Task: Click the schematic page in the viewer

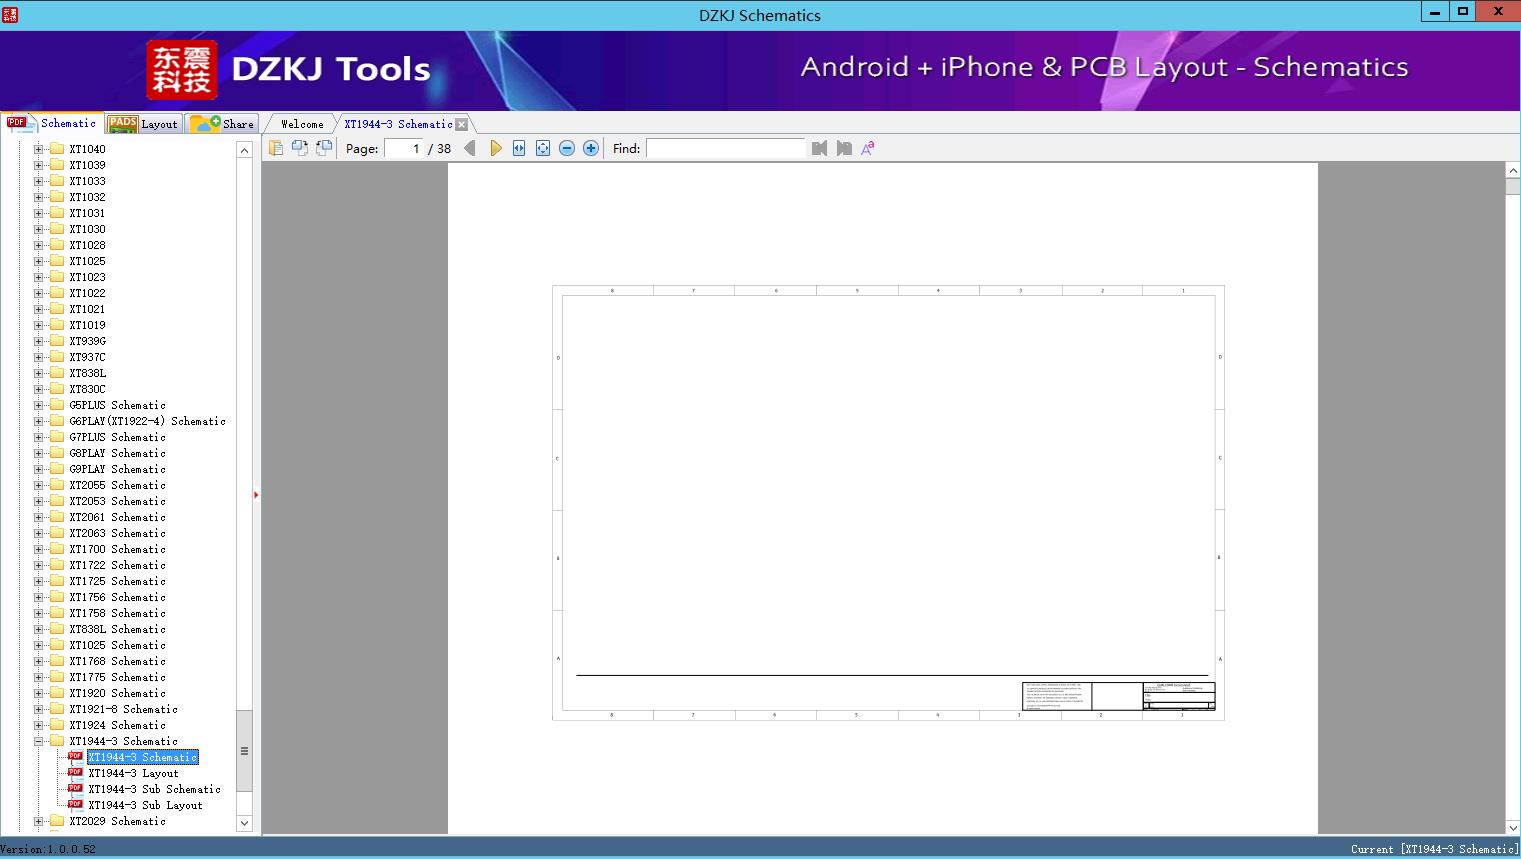Action: 883,498
